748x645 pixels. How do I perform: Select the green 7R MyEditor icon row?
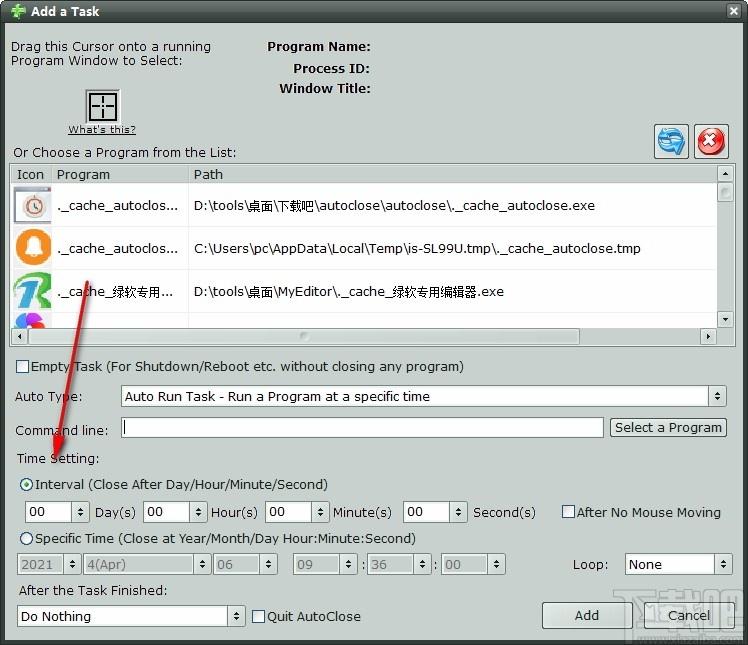coord(364,291)
